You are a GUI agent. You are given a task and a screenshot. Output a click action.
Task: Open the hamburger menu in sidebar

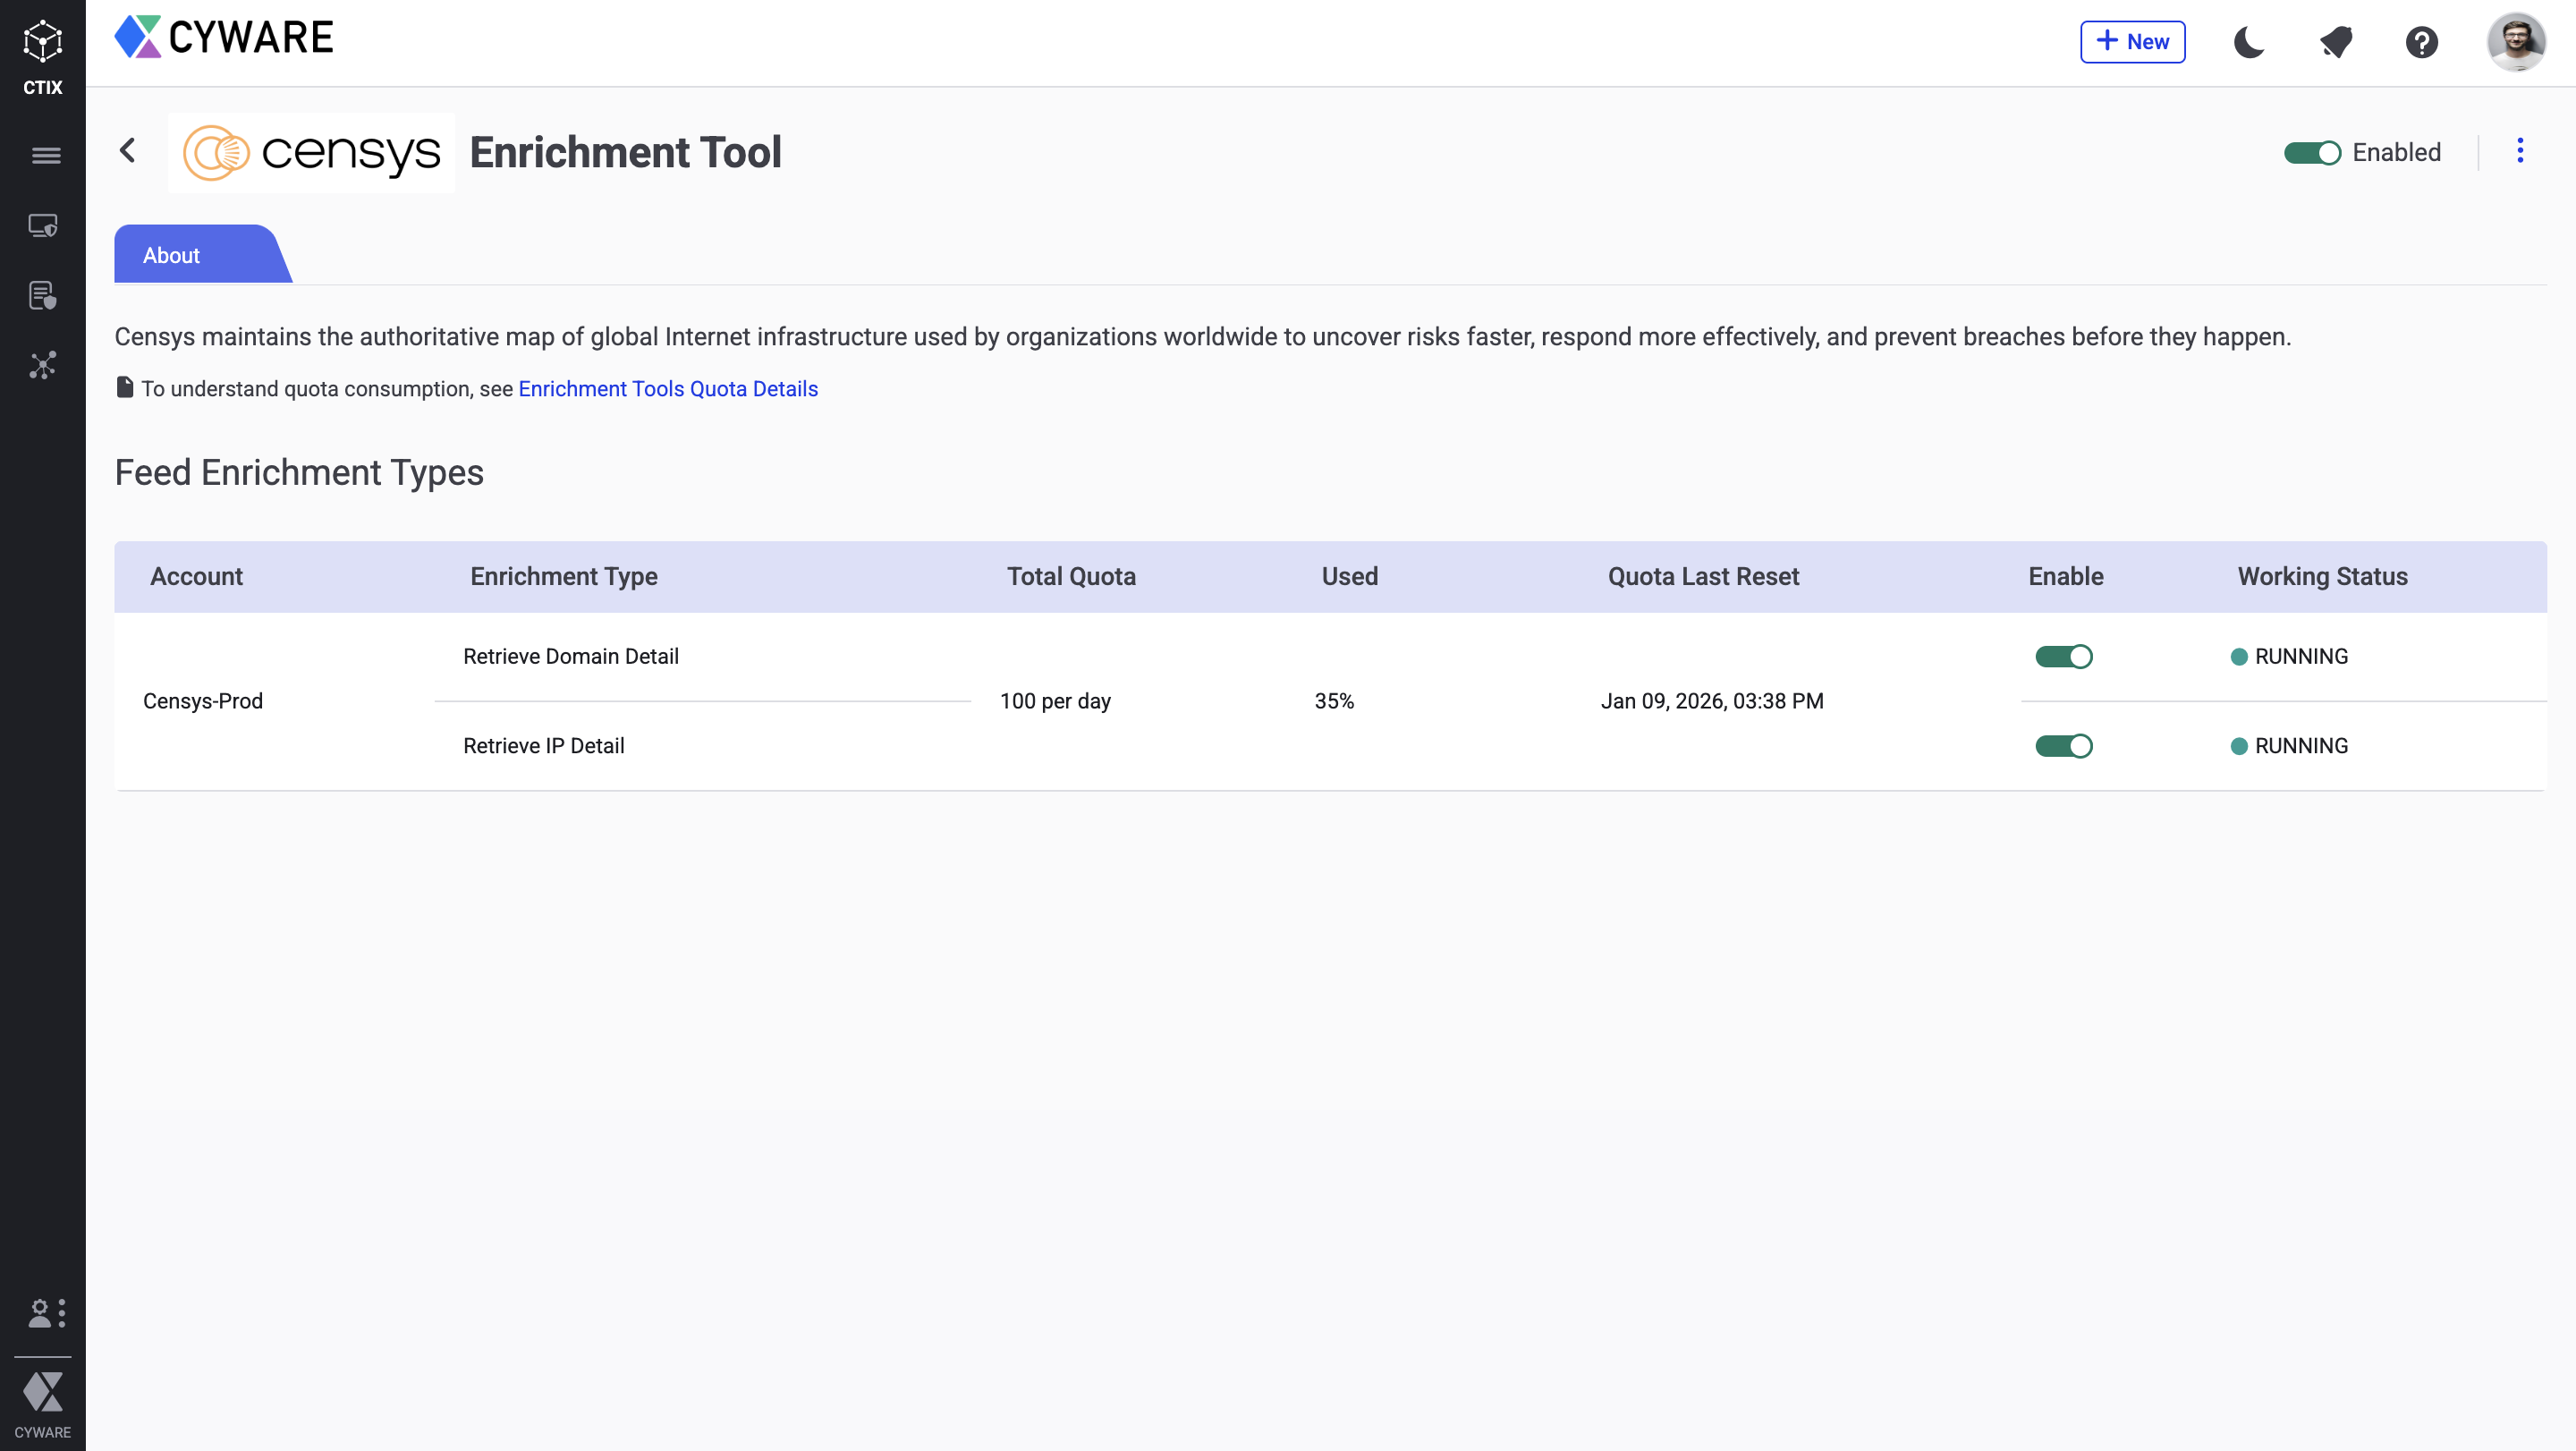[x=45, y=156]
